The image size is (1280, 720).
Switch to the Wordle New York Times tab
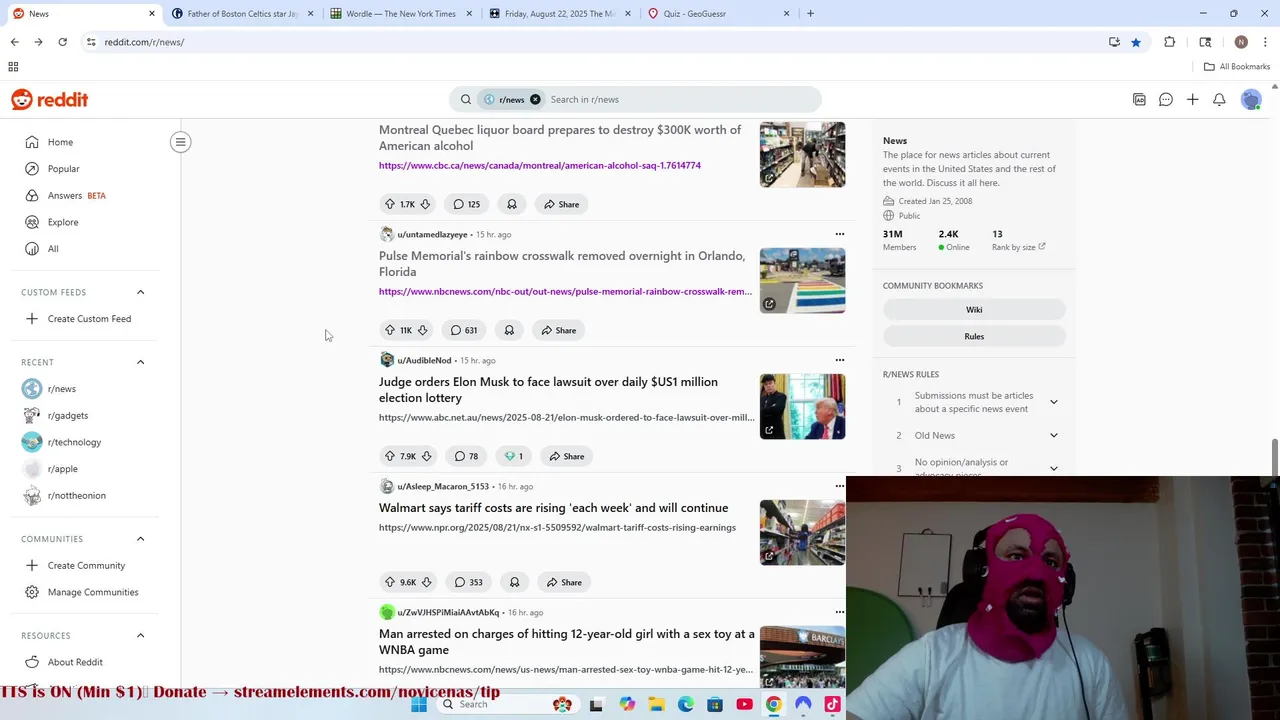401,14
